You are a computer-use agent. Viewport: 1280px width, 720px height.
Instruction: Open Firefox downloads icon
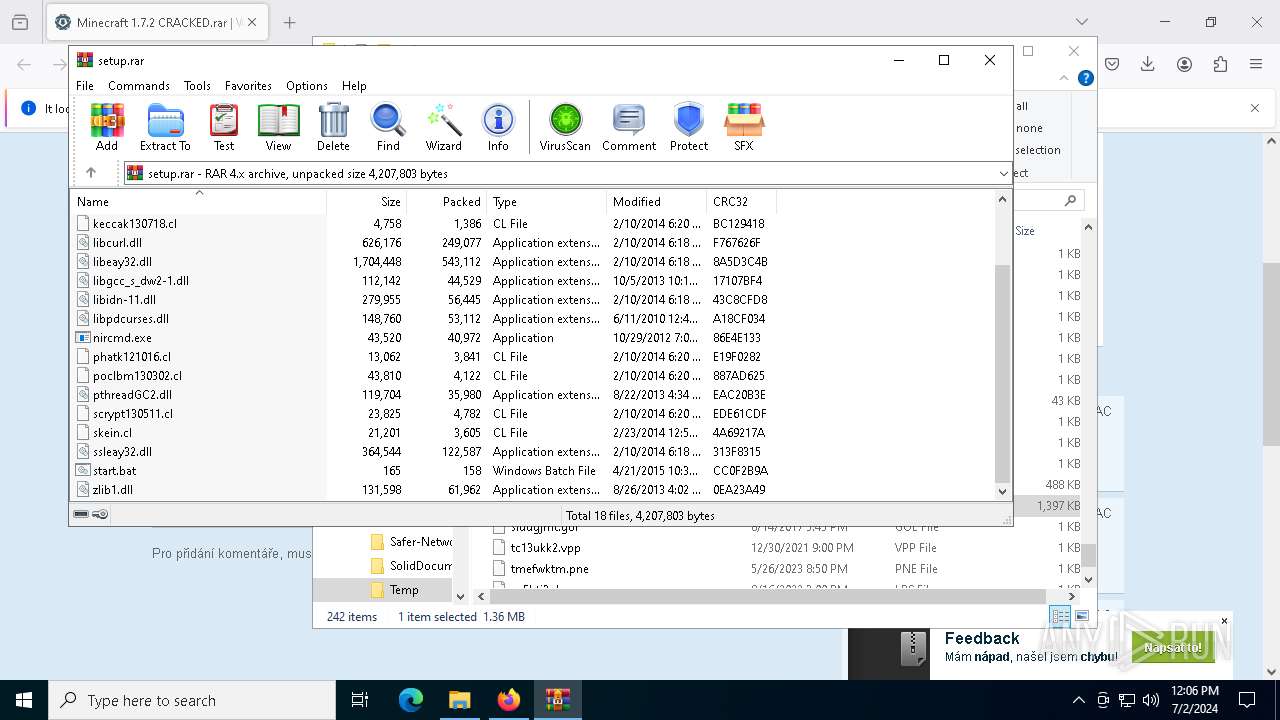pos(1148,64)
